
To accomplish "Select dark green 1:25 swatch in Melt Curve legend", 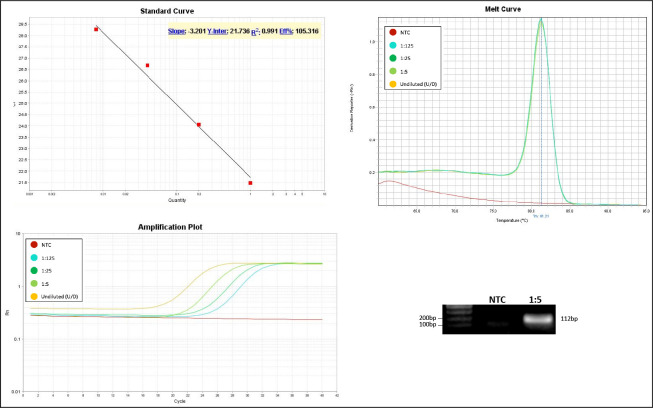I will pyautogui.click(x=391, y=60).
